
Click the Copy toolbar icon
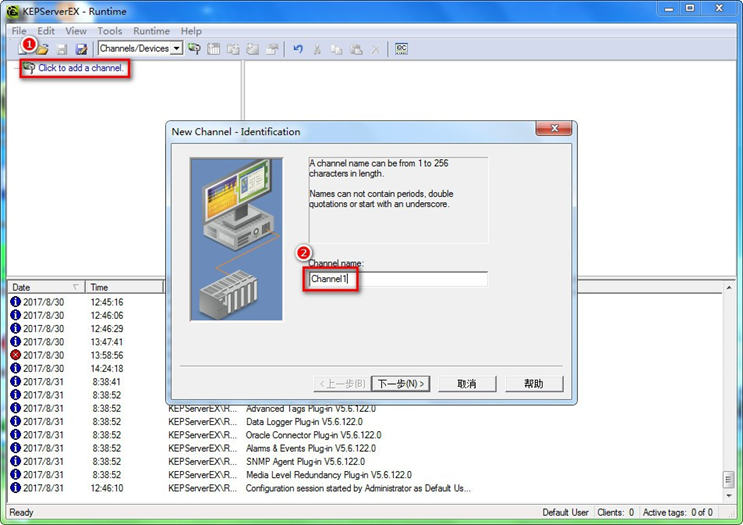pyautogui.click(x=336, y=49)
